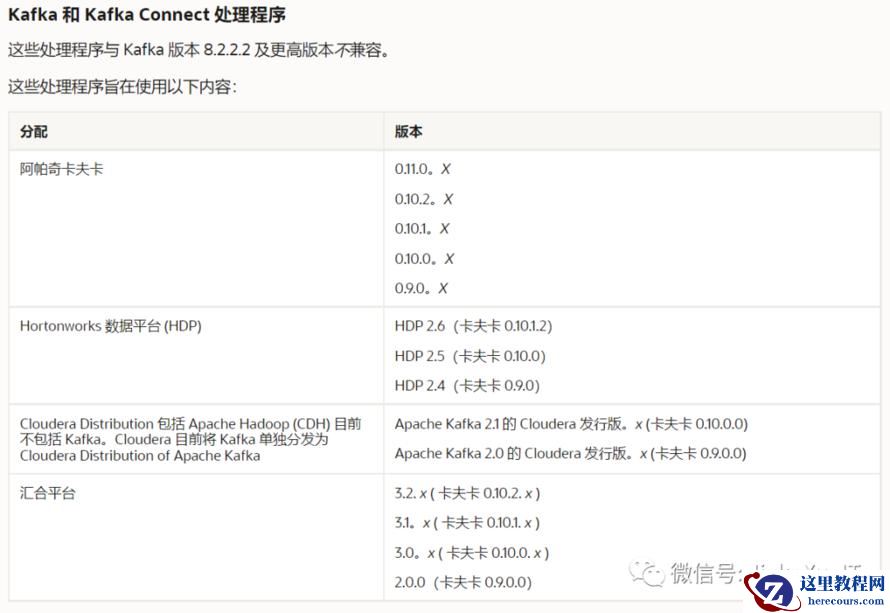
Task: Select the heading Kafka 和 Kafka Connect 处理程序
Action: click(x=146, y=15)
